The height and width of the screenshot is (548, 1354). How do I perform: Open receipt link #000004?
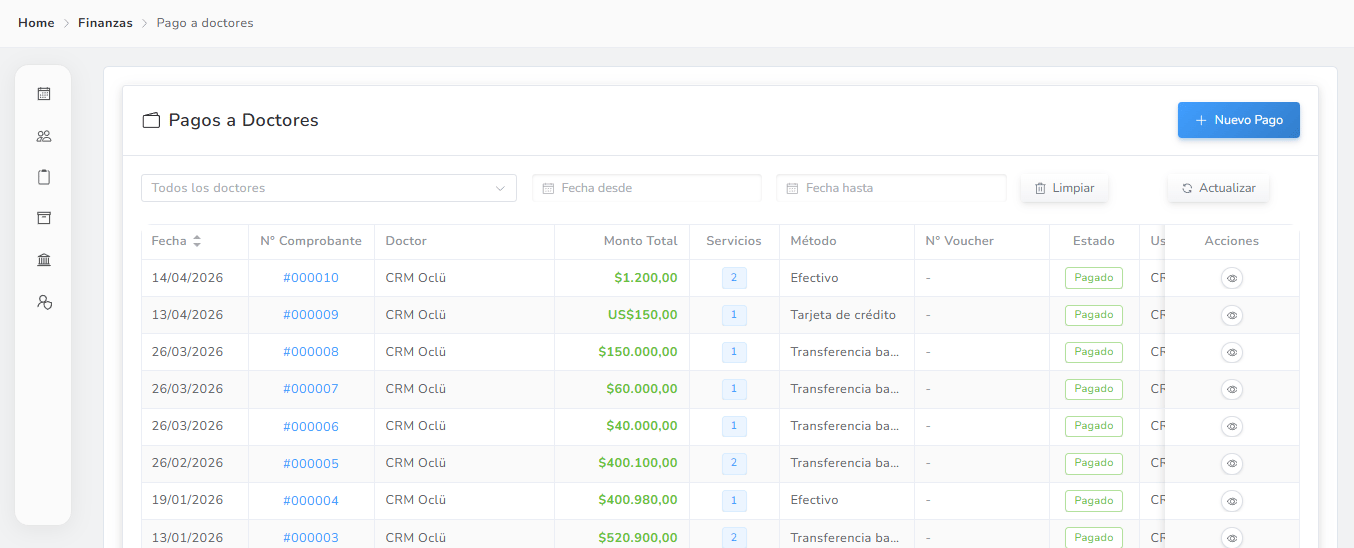point(311,501)
